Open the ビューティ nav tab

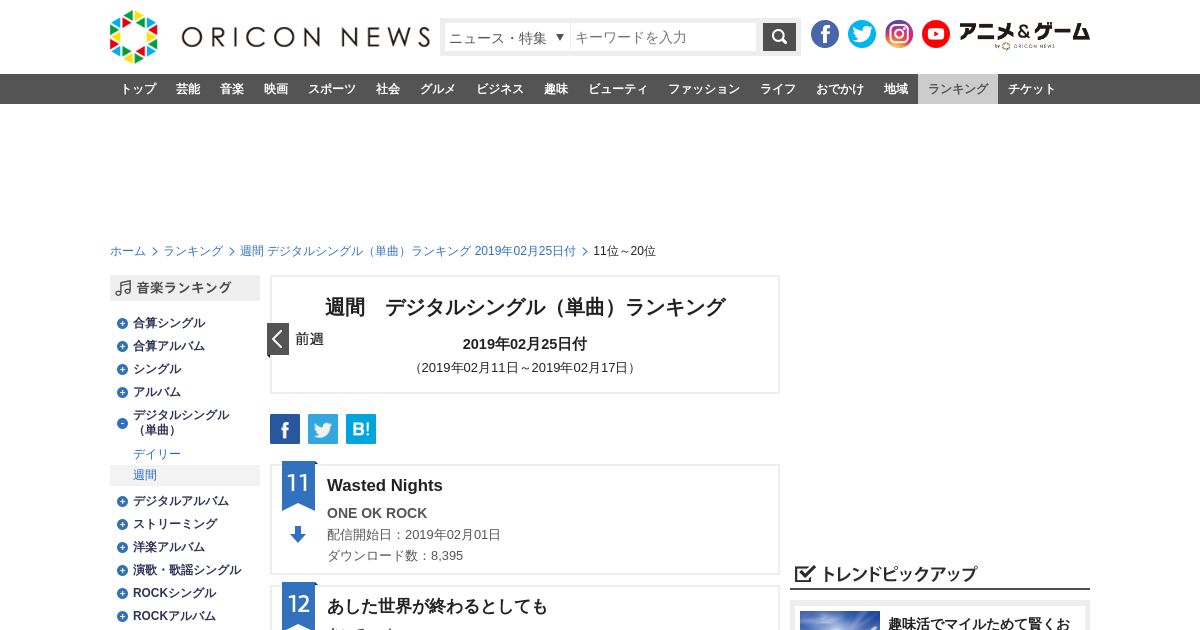click(x=618, y=89)
